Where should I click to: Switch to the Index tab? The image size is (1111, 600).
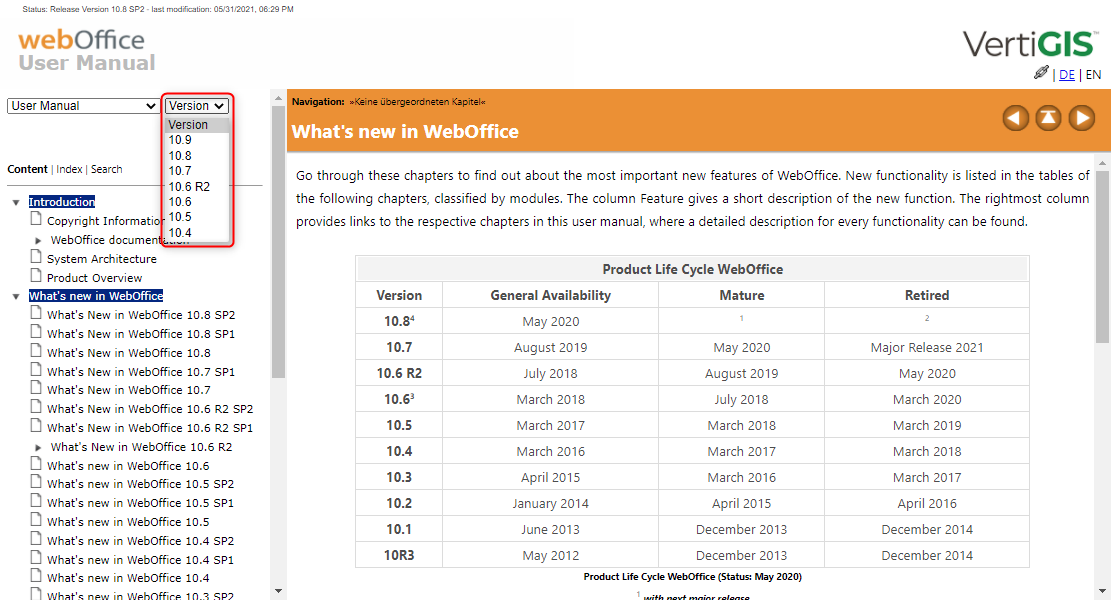69,169
